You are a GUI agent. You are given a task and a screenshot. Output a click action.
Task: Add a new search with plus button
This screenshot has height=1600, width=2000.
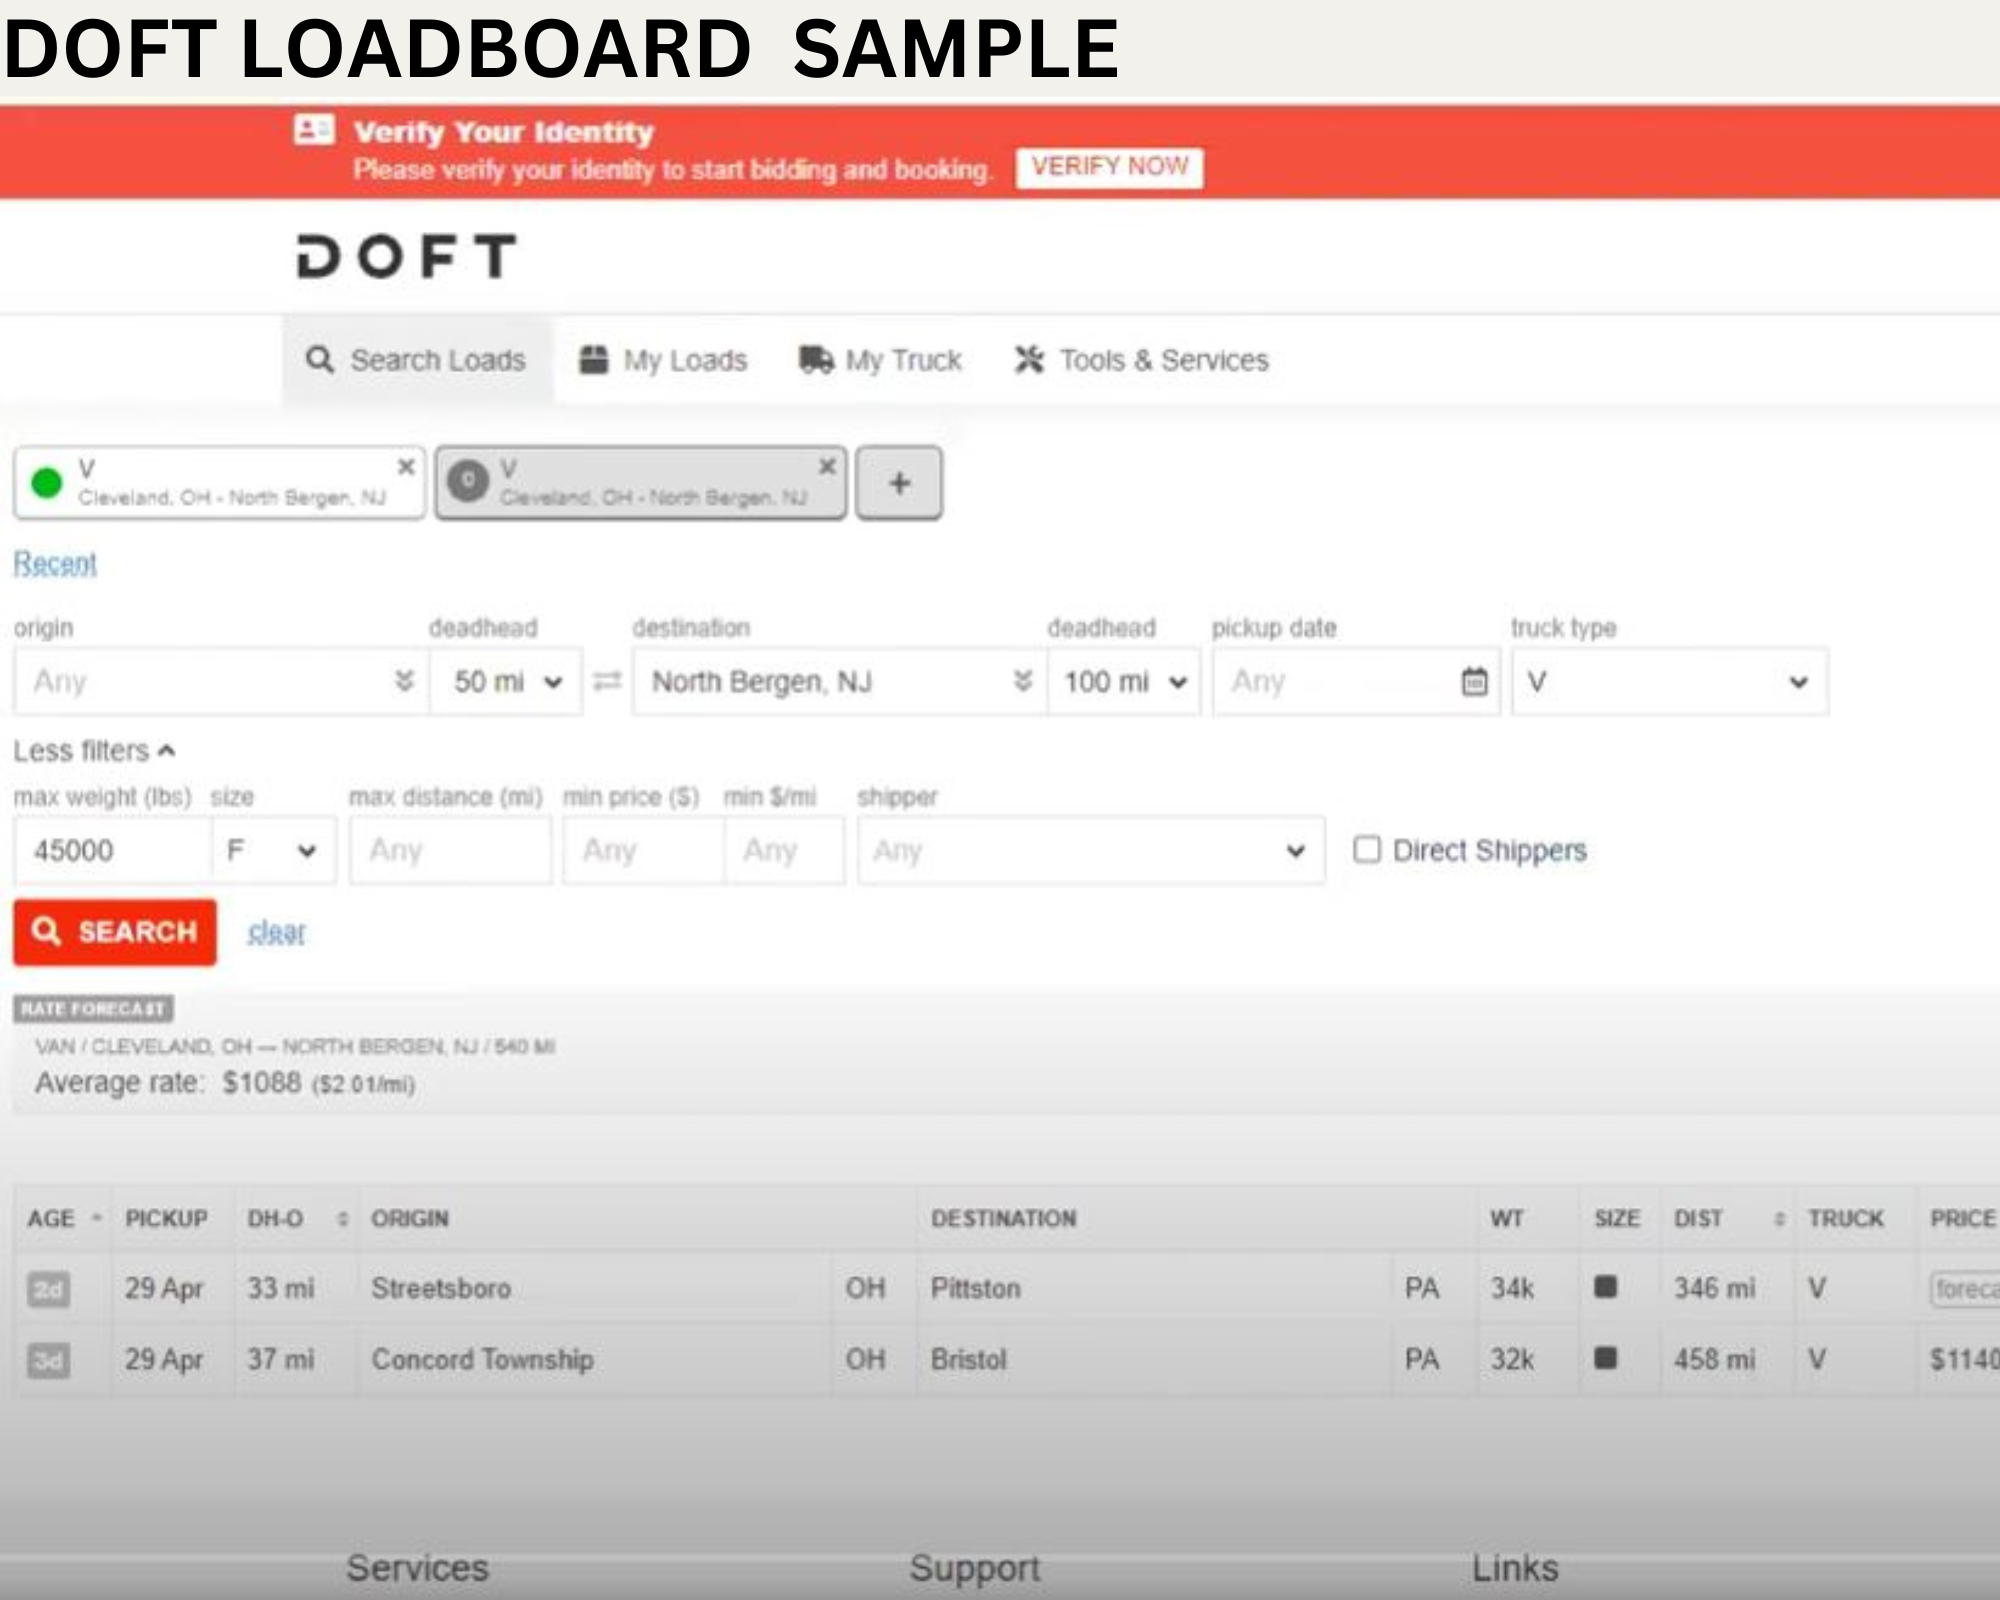(x=899, y=483)
